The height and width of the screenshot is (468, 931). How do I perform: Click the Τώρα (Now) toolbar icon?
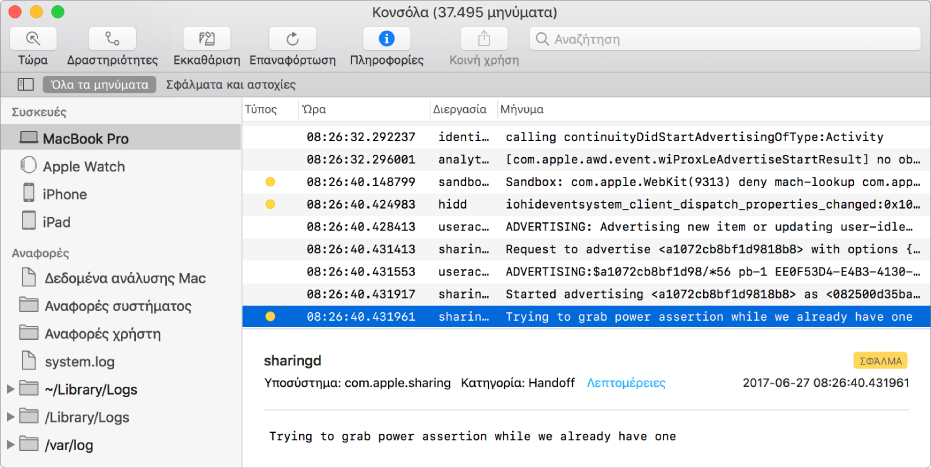point(33,39)
